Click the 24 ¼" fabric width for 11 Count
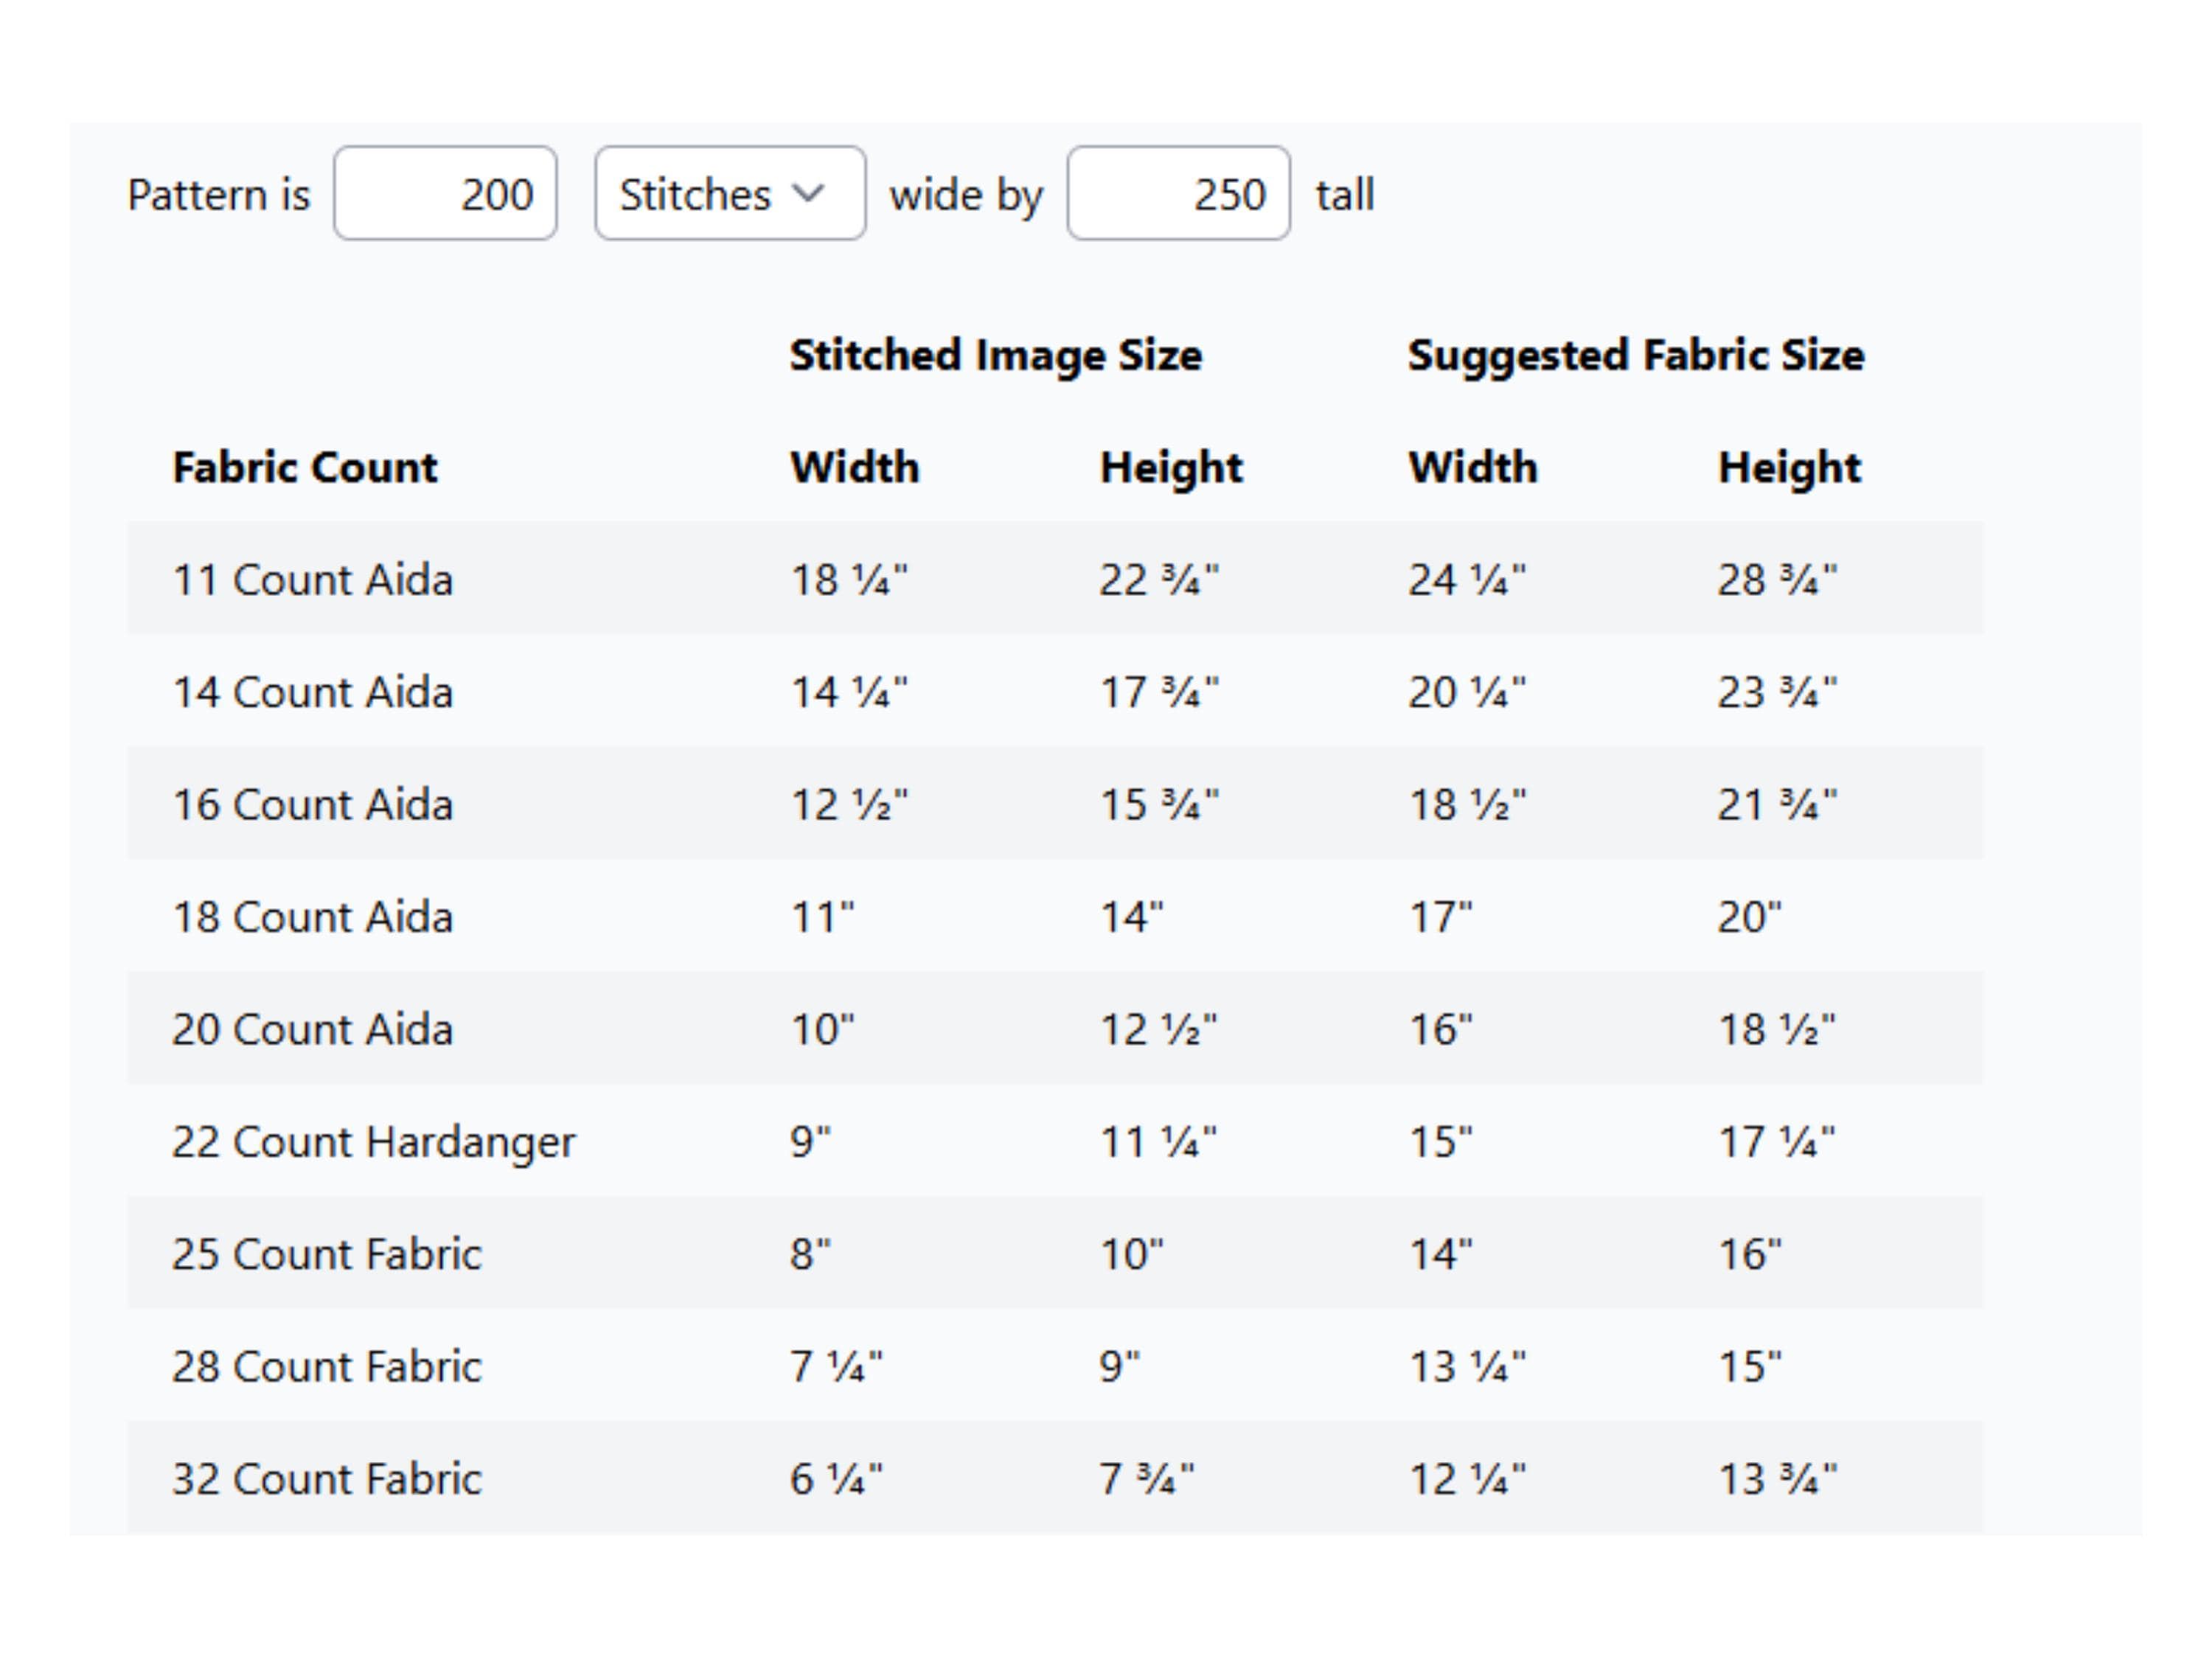This screenshot has width=2212, height=1659. pos(1468,580)
